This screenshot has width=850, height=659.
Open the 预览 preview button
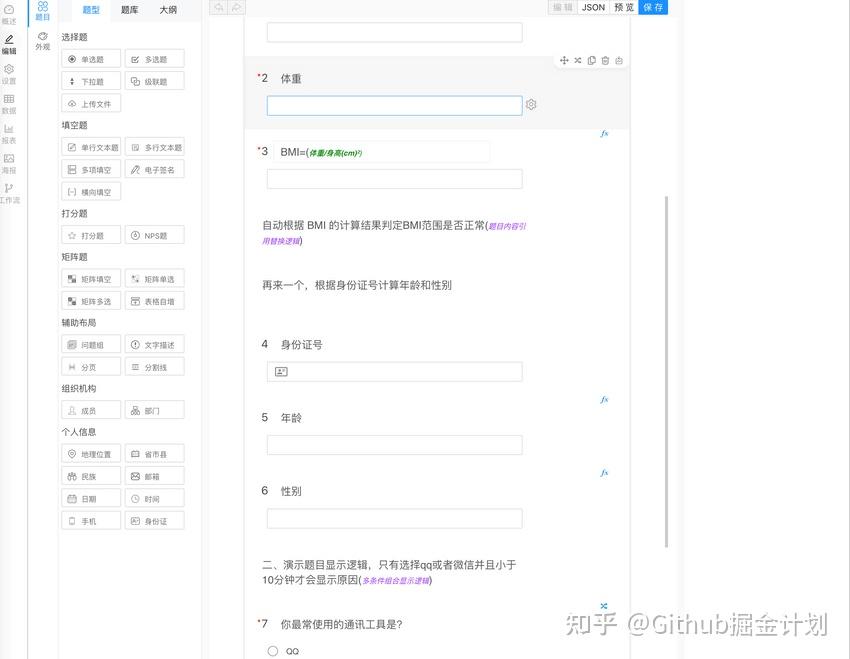(x=623, y=7)
